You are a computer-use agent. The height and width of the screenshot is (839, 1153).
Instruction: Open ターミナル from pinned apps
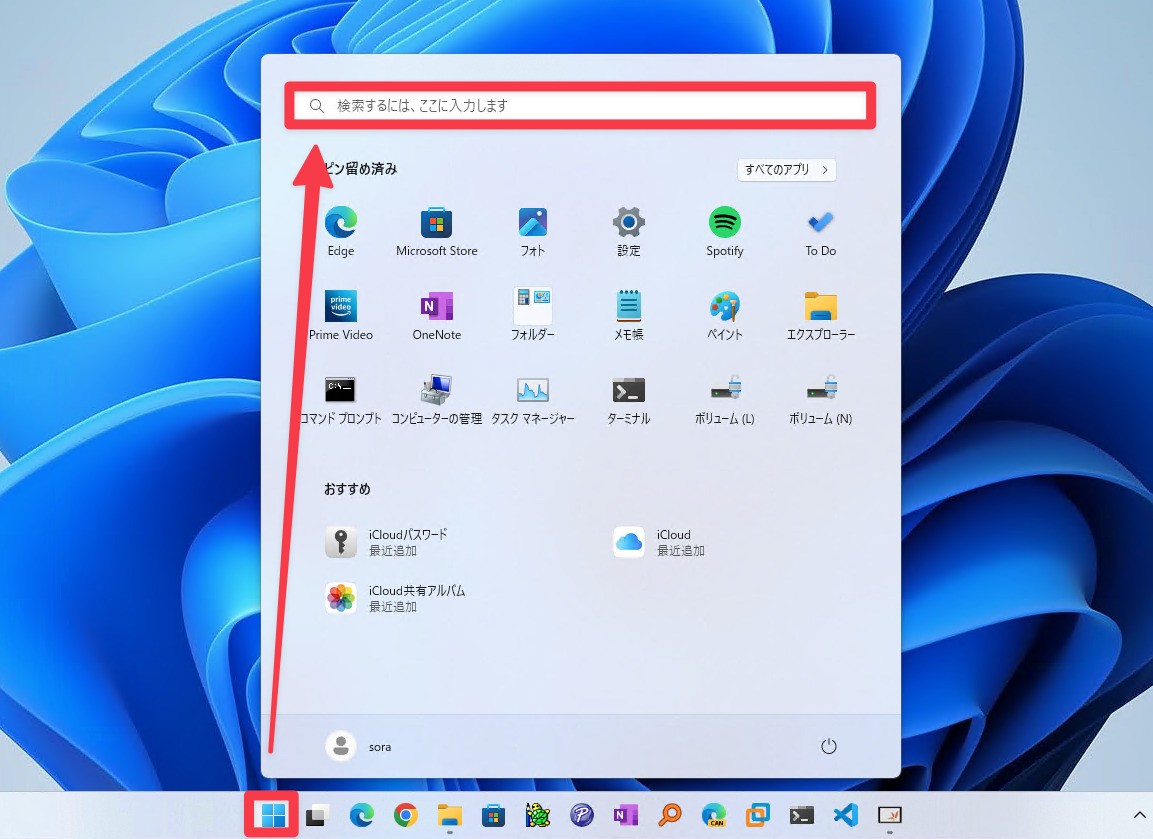629,399
